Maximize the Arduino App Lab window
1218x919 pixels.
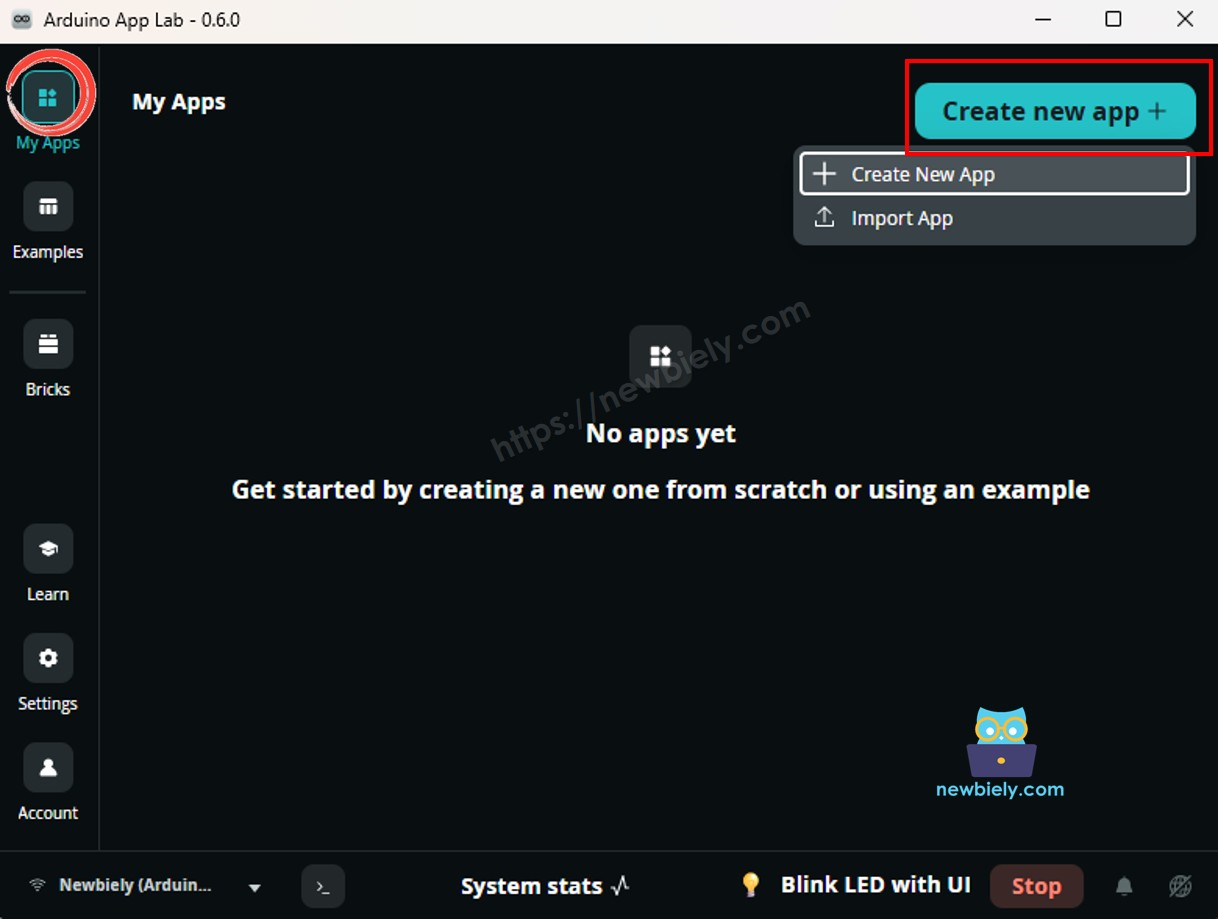point(1113,20)
